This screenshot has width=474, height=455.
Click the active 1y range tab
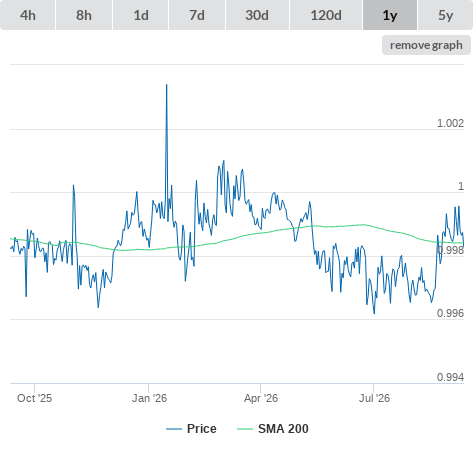(x=390, y=15)
